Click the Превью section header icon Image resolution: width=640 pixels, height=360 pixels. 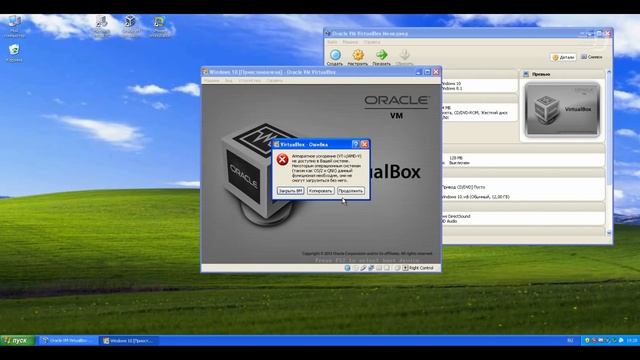pos(526,74)
